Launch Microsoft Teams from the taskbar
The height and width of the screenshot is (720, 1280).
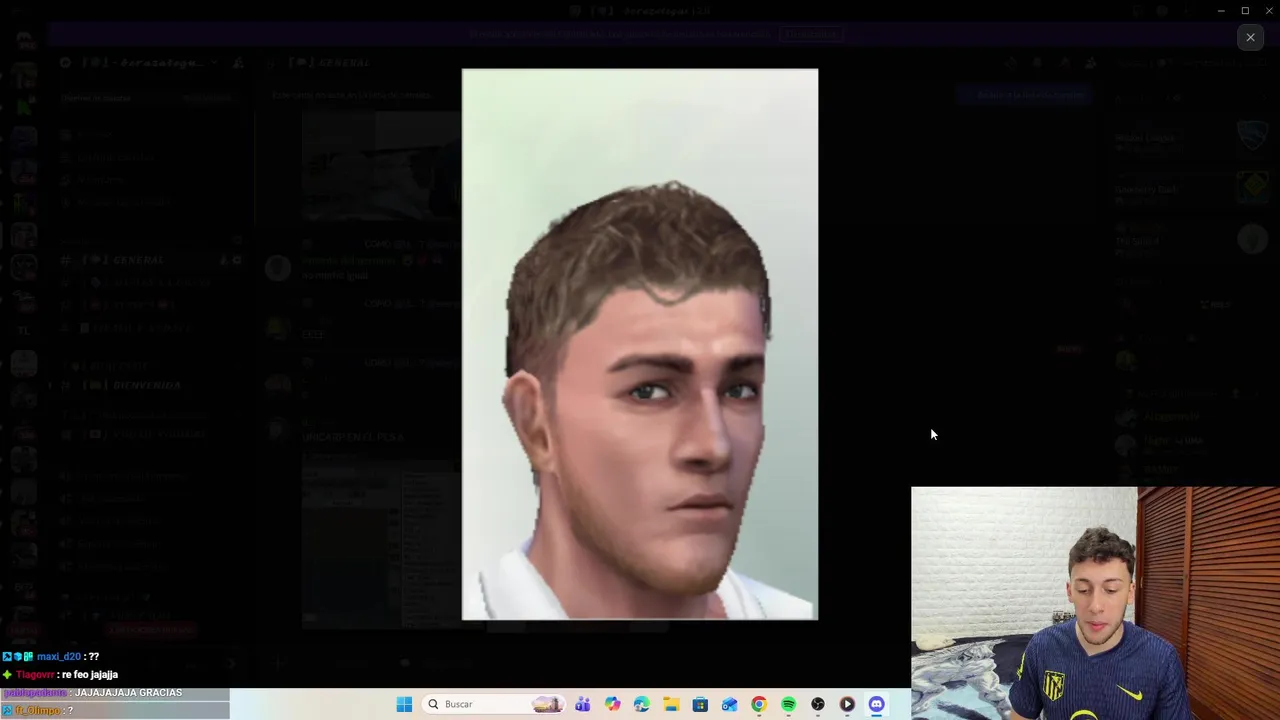583,704
